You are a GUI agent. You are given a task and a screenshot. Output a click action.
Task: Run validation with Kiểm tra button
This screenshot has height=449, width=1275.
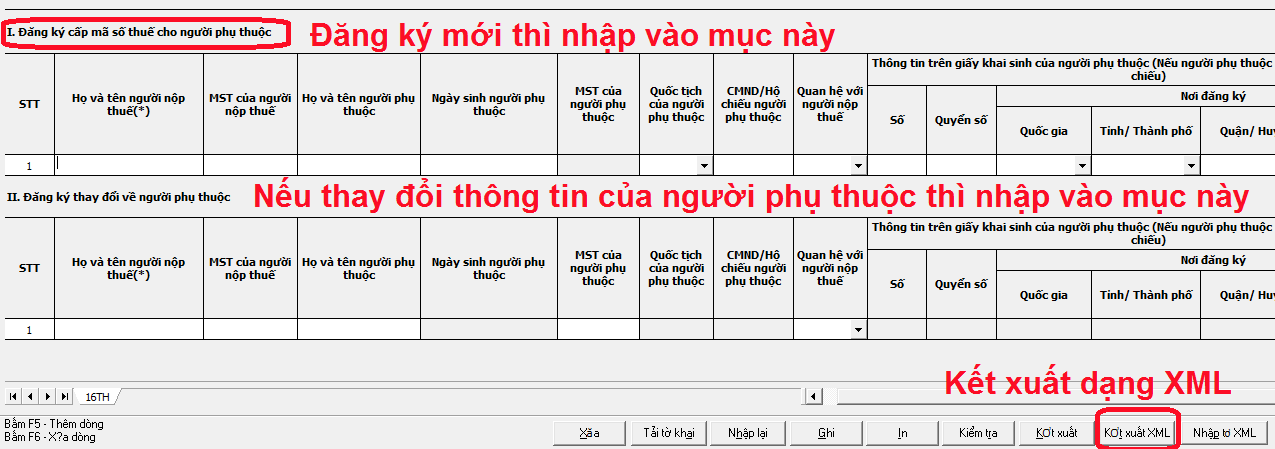click(x=978, y=433)
